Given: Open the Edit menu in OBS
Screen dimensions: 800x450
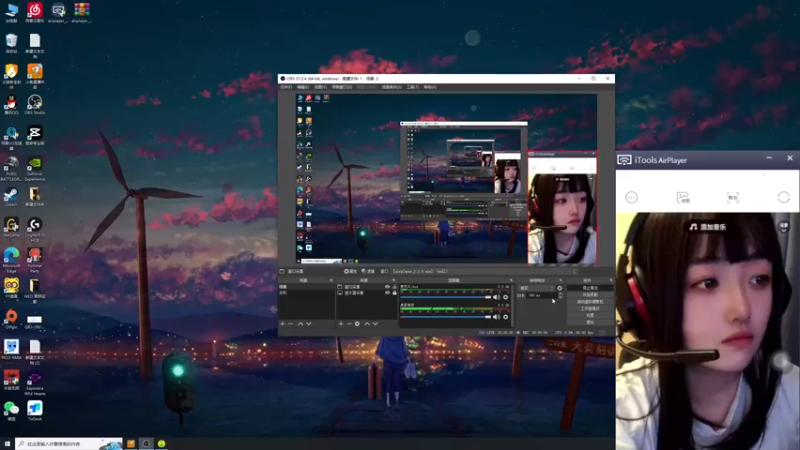Looking at the screenshot, I should click(x=303, y=87).
